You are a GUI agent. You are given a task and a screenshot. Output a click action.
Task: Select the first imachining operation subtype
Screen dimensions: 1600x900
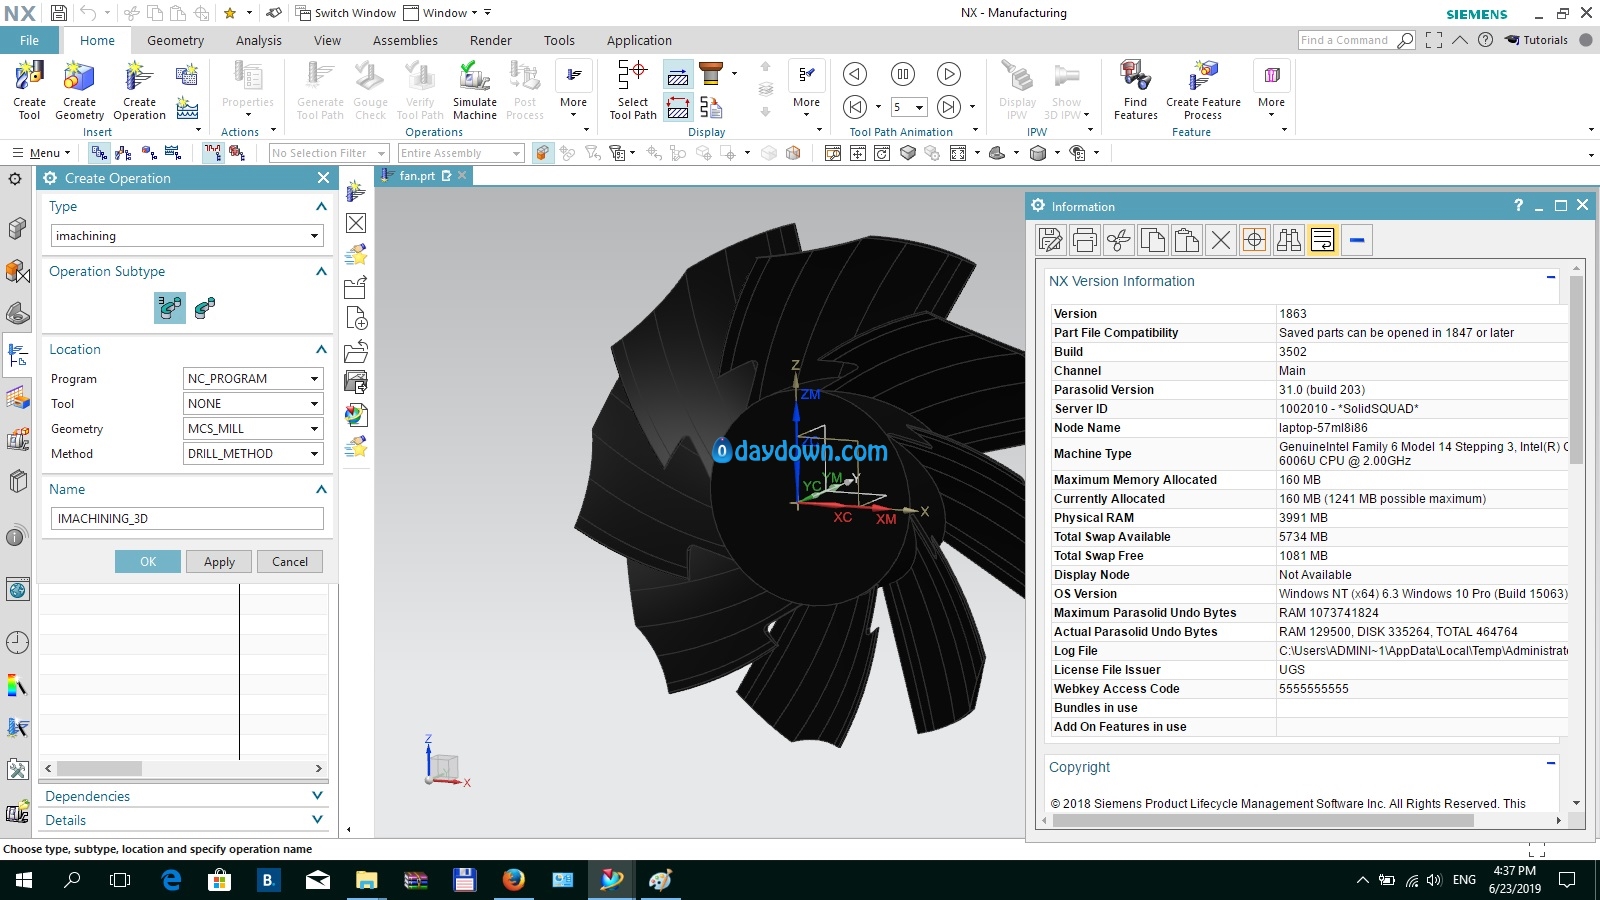coord(170,308)
